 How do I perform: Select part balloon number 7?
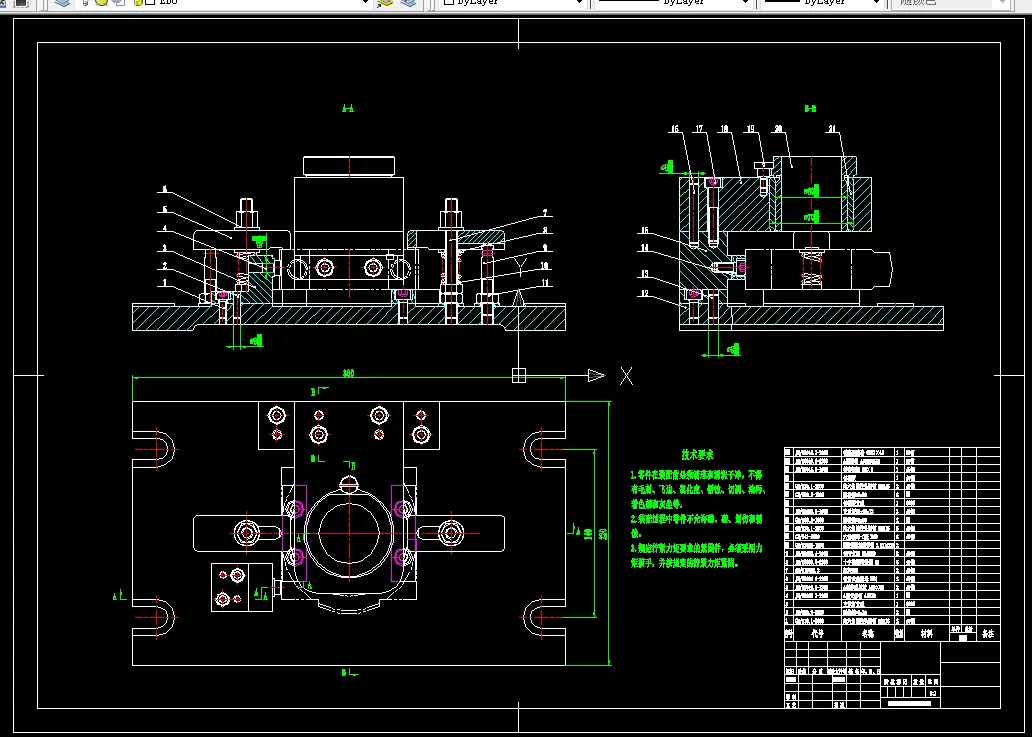click(x=545, y=213)
